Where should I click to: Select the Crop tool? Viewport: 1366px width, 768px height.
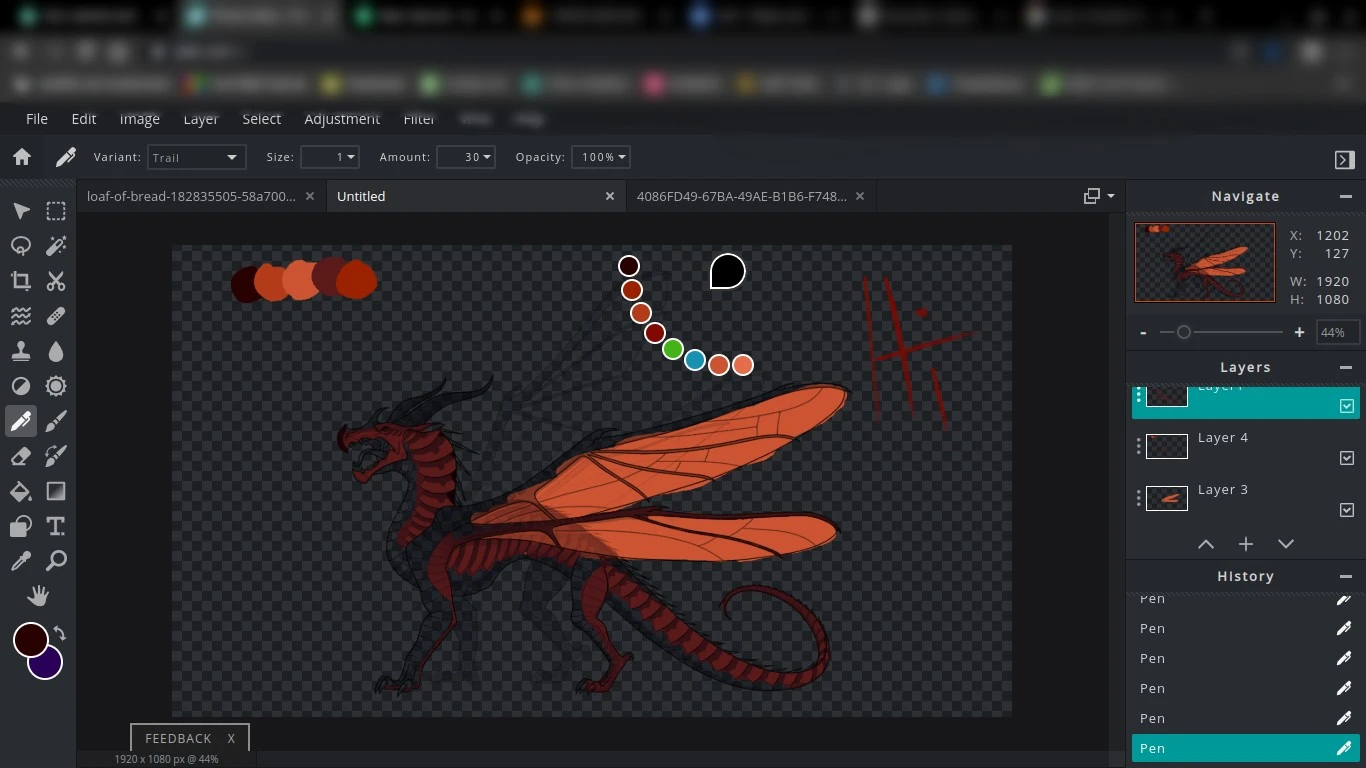pos(21,281)
